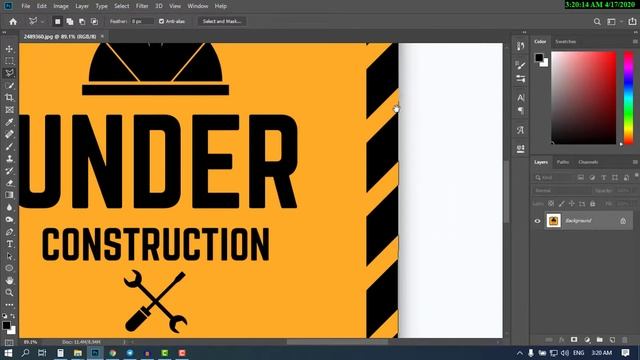
Task: Select the Horizontal Type tool
Action: (x=9, y=244)
